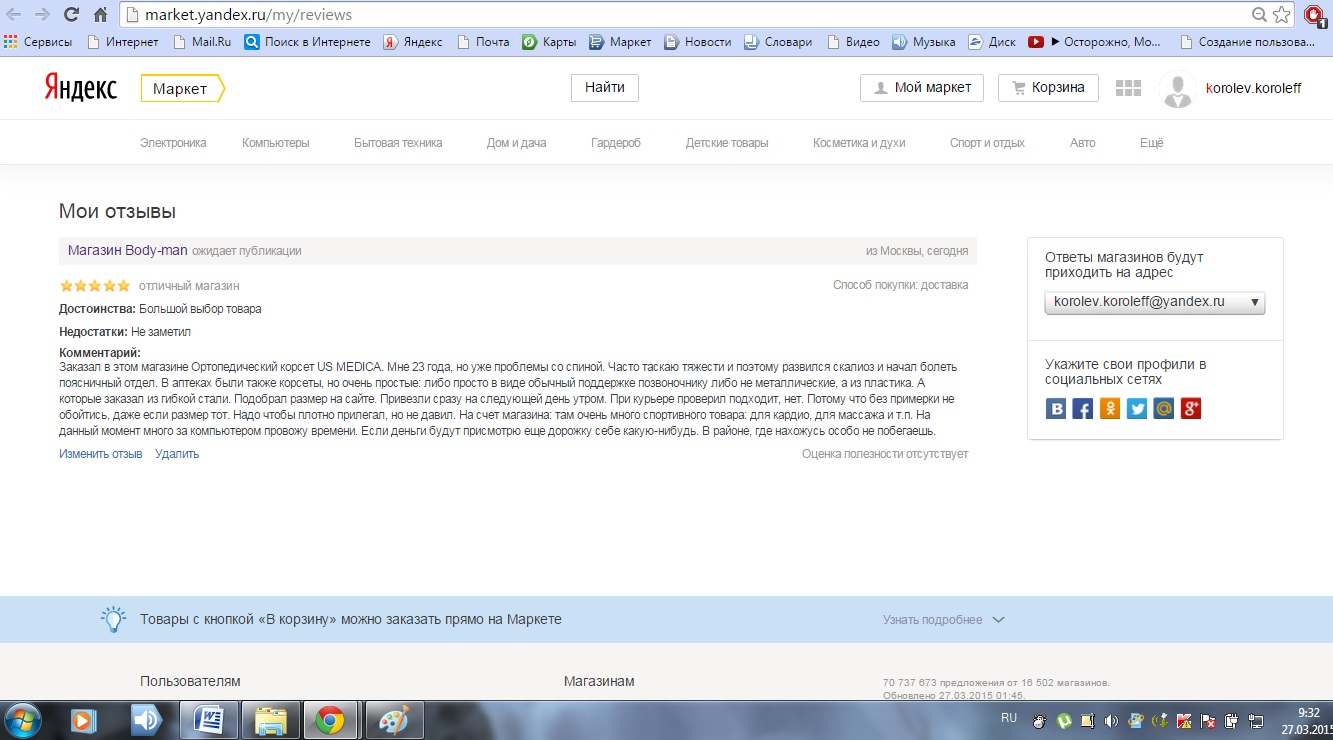Screen dimensions: 1333x740
Task: Link the Facebook social profile
Action: click(x=1083, y=408)
